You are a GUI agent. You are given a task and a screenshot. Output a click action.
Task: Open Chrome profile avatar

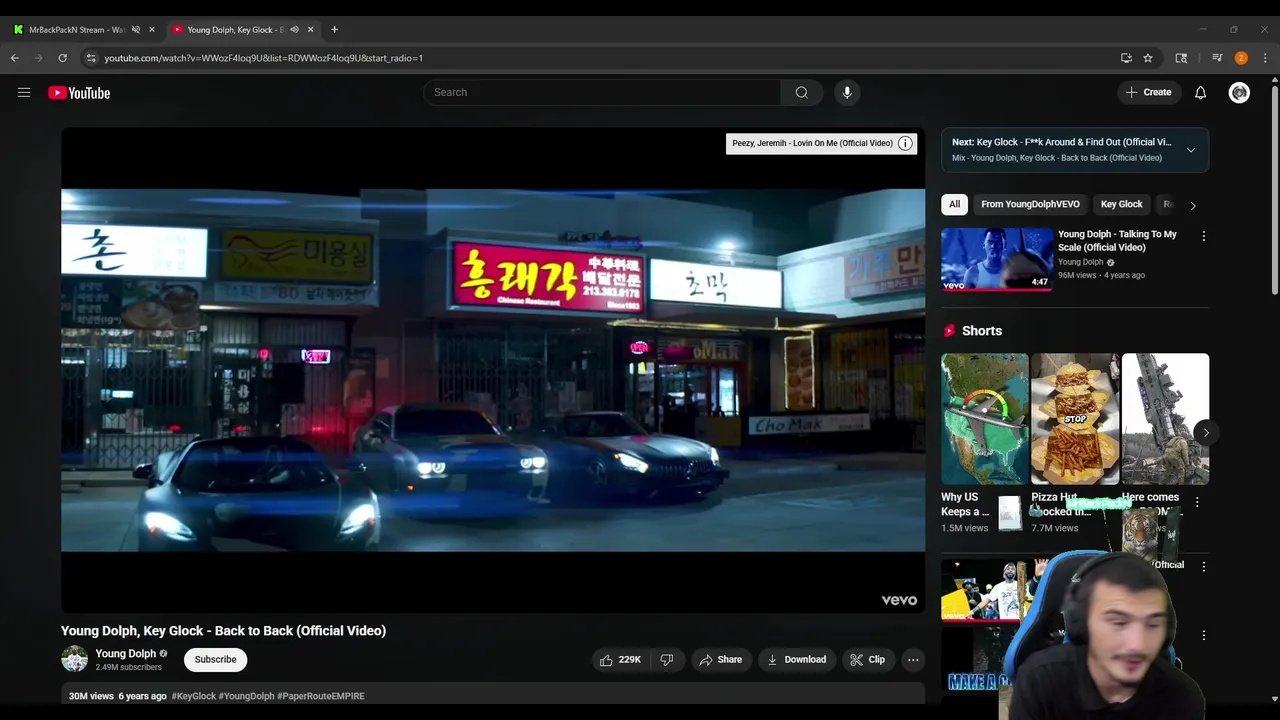point(1241,58)
